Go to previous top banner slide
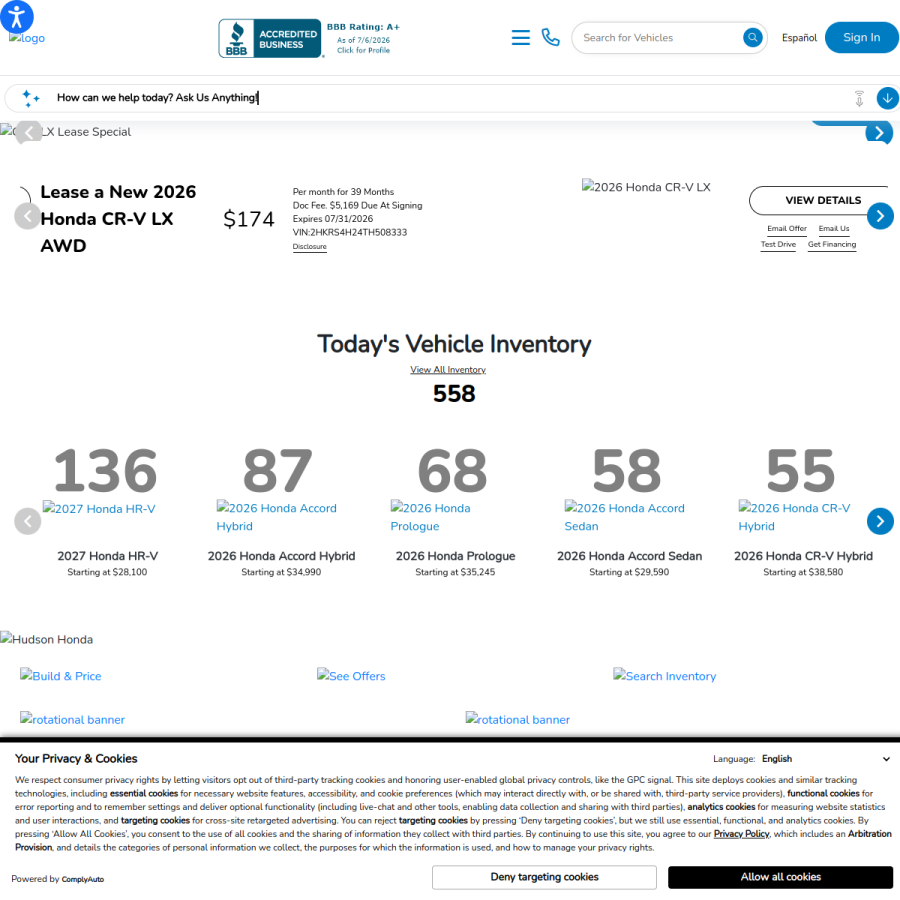 28,133
